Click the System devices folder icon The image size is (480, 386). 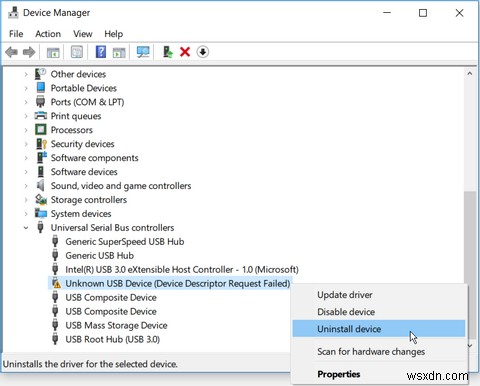41,213
